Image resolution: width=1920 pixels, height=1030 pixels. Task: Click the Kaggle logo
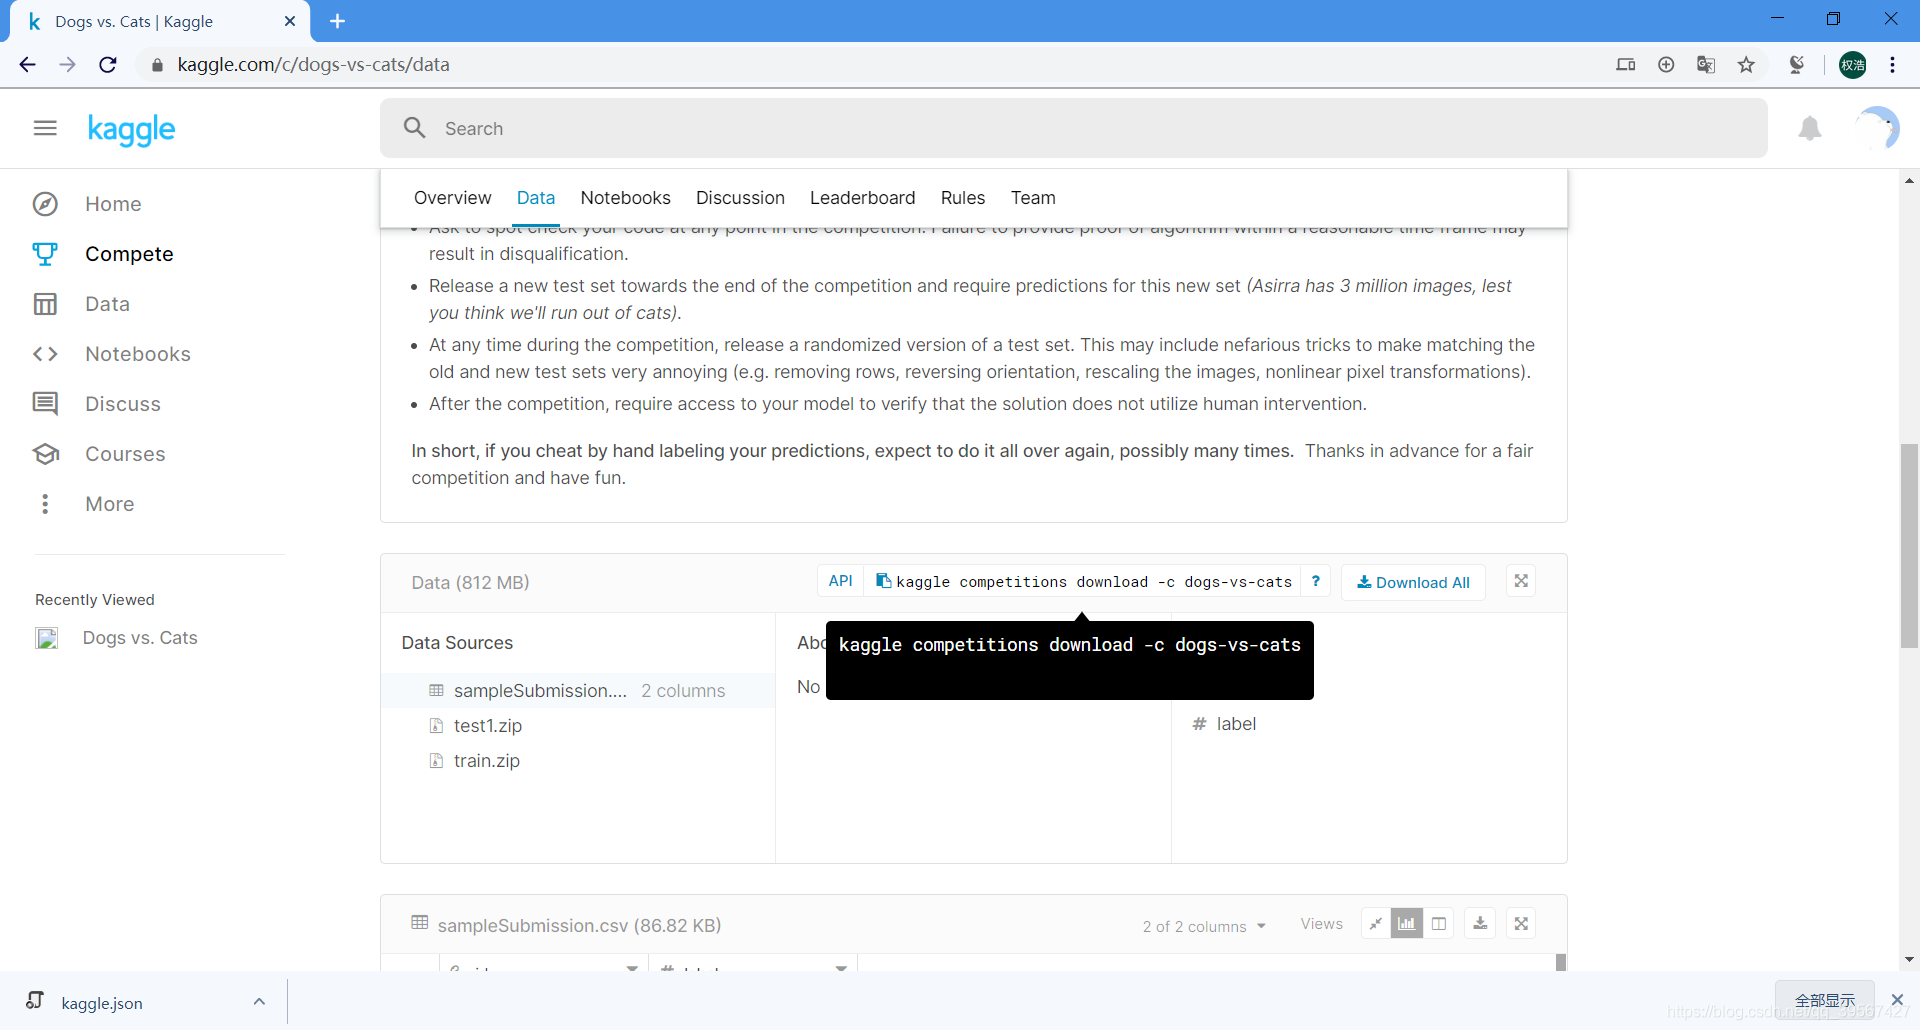point(131,129)
